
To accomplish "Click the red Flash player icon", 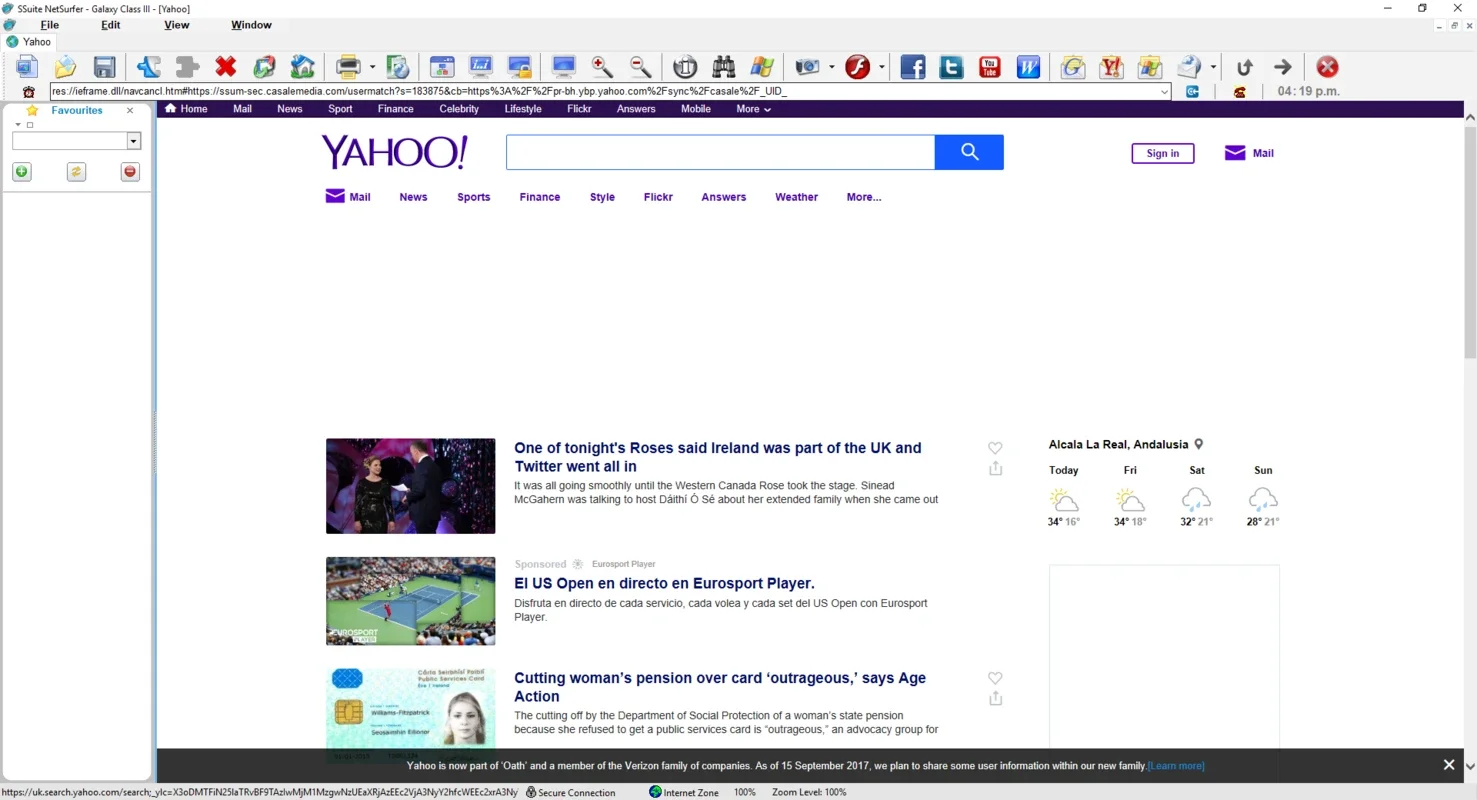I will [x=858, y=67].
